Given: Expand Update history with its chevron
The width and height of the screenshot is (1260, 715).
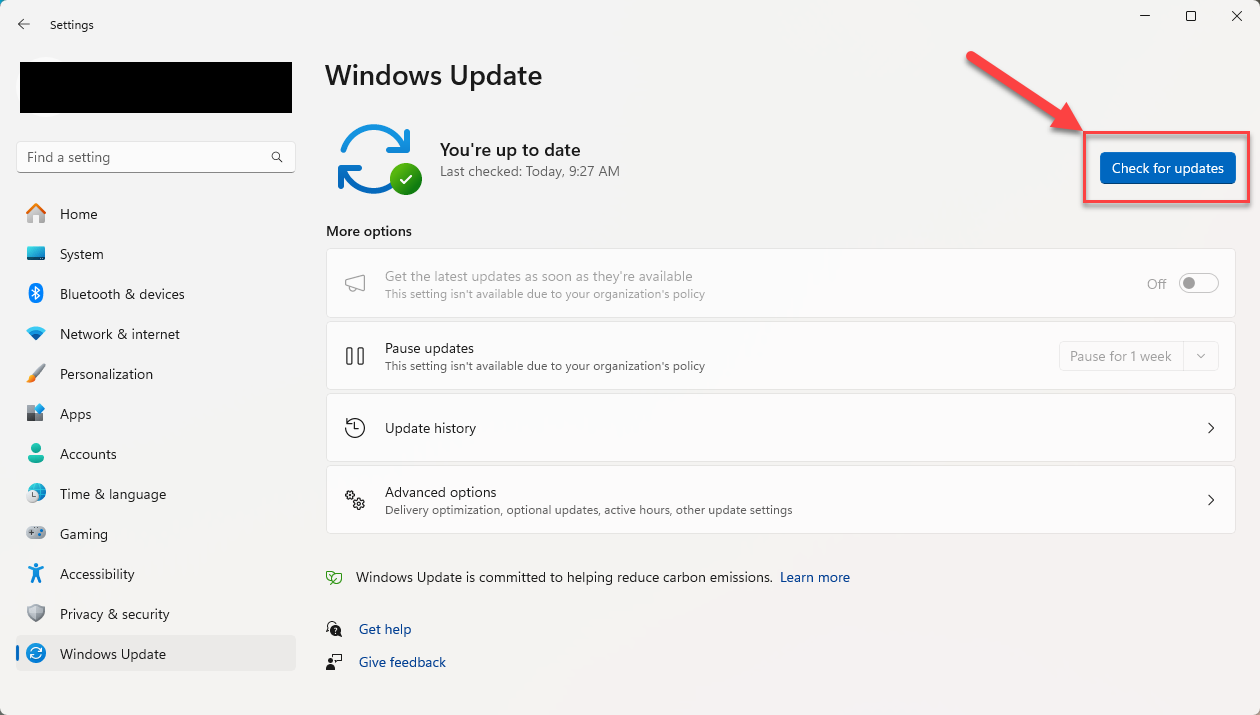Looking at the screenshot, I should (1211, 428).
